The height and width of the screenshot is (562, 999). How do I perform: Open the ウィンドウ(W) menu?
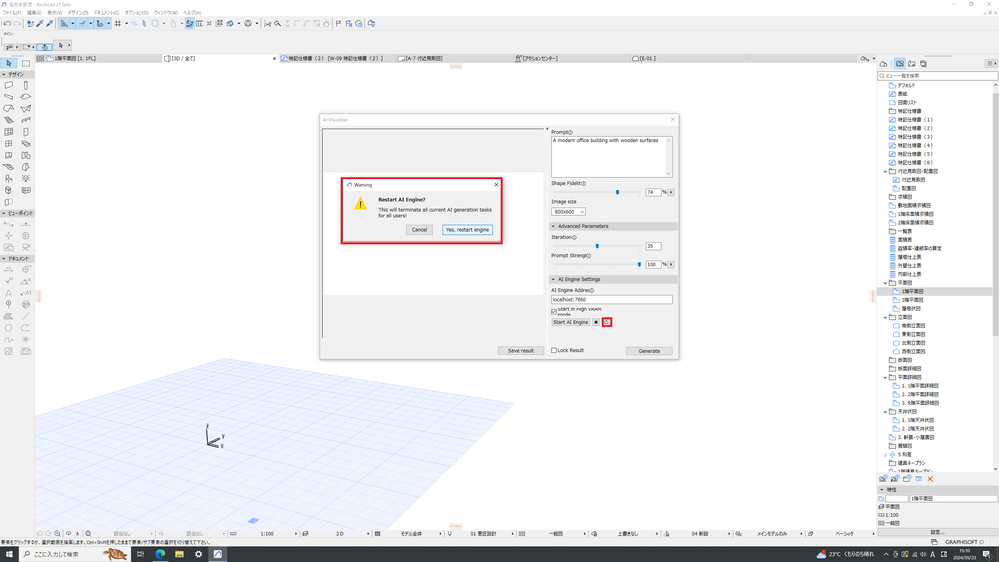tap(166, 13)
